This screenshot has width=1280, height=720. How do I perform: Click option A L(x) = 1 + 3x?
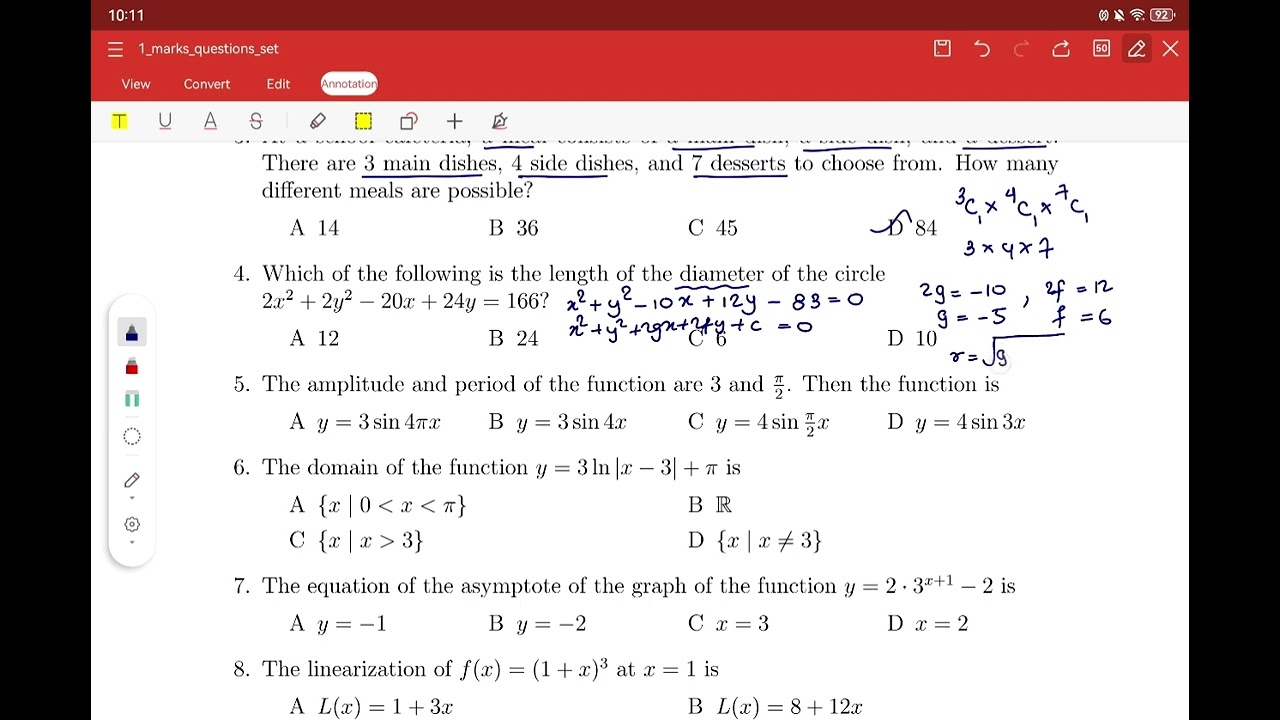click(371, 707)
